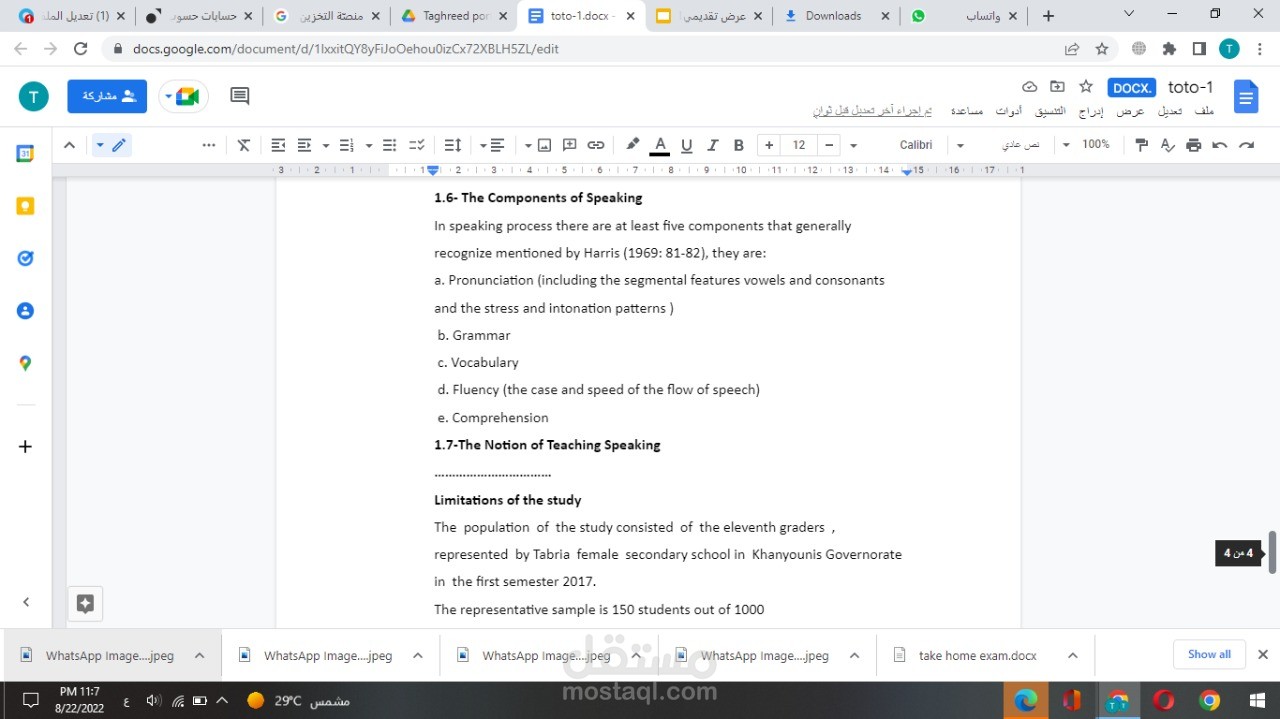Screen dimensions: 1280x719
Task: Insert a link with the chain icon
Action: 596,145
